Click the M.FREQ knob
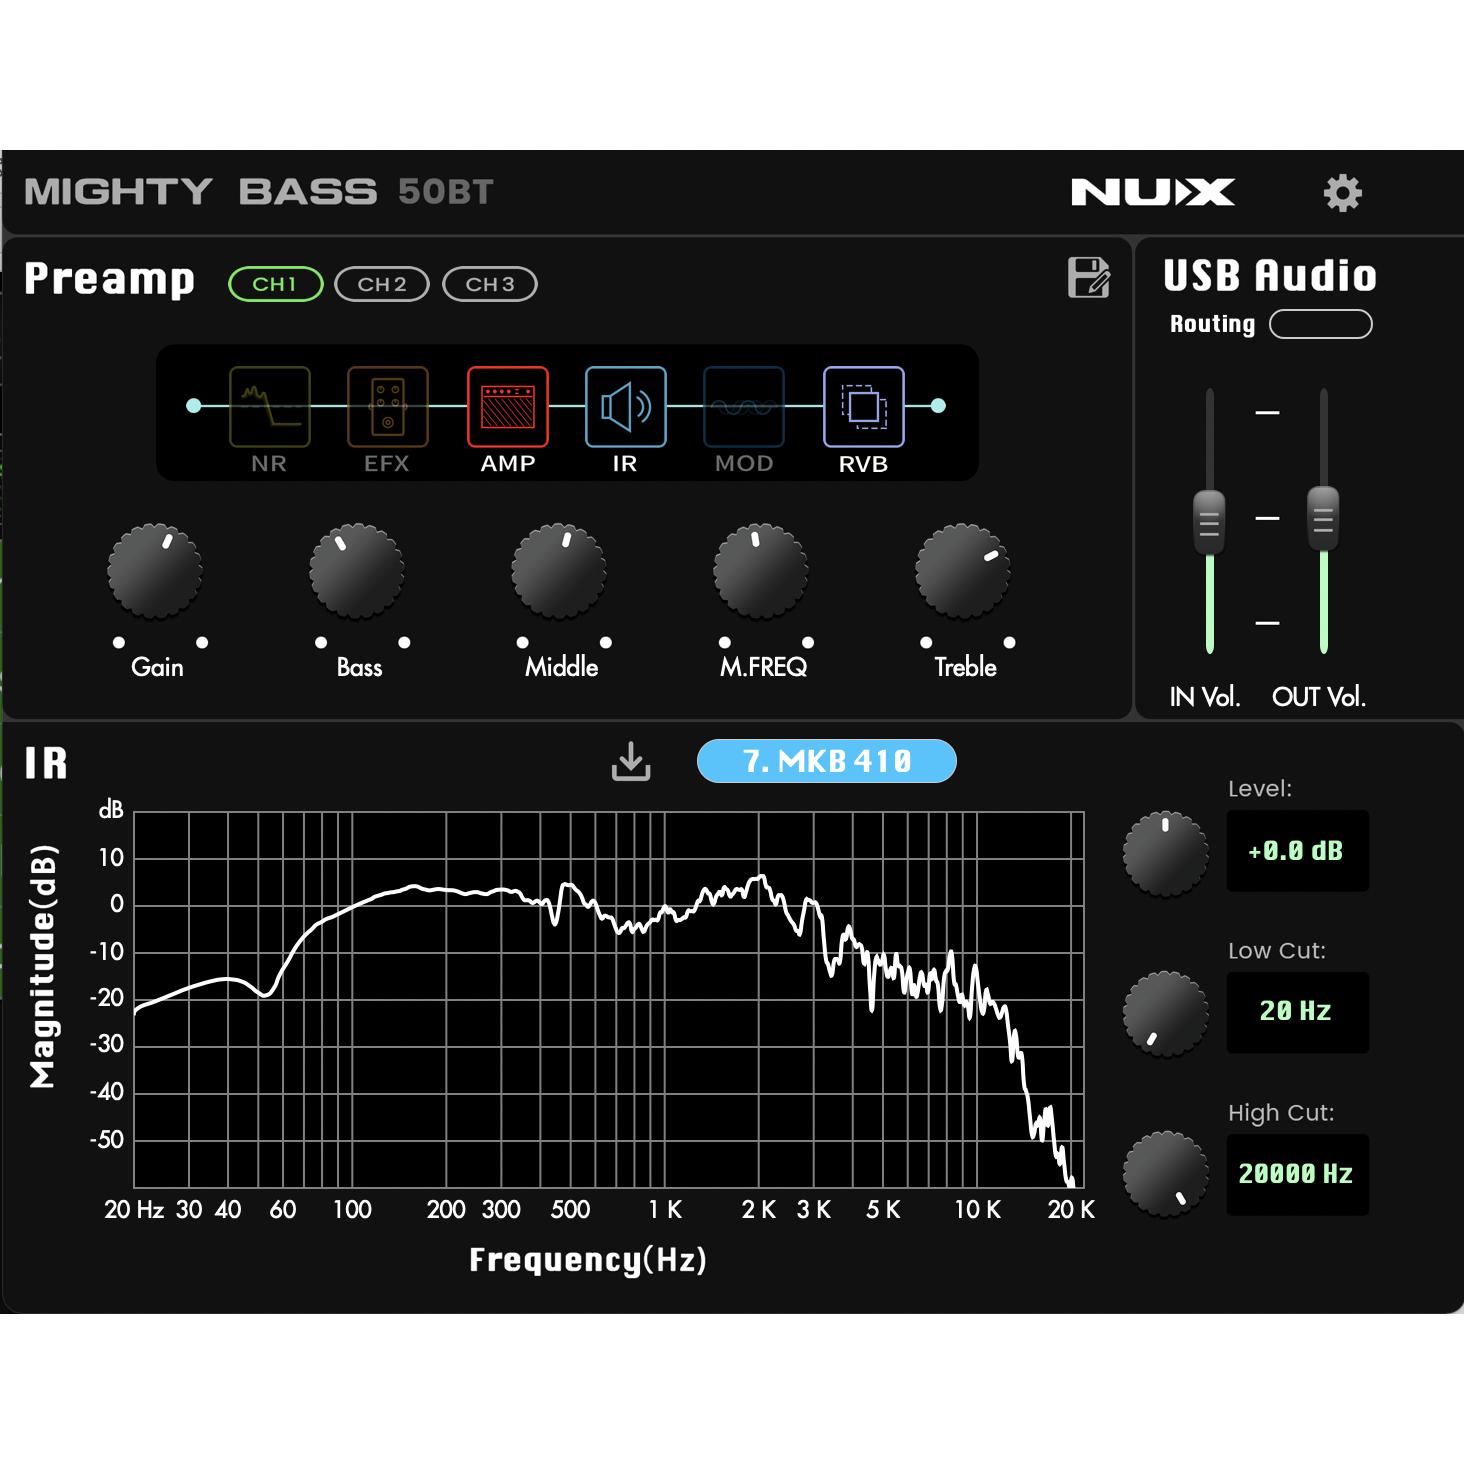Viewport: 1464px width, 1464px height. [761, 571]
